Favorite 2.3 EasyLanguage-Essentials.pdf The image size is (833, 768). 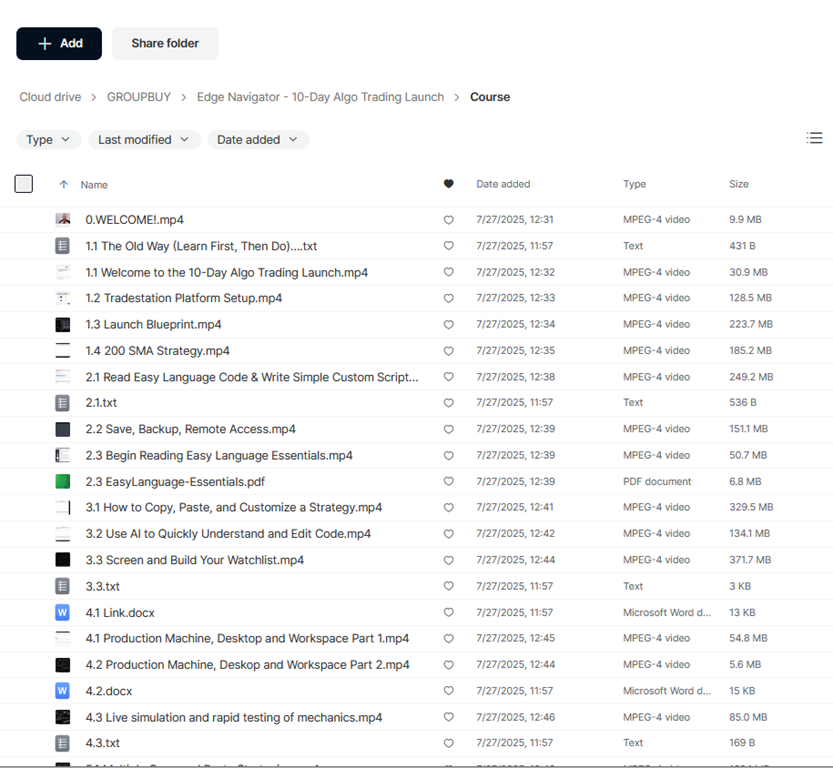[448, 481]
